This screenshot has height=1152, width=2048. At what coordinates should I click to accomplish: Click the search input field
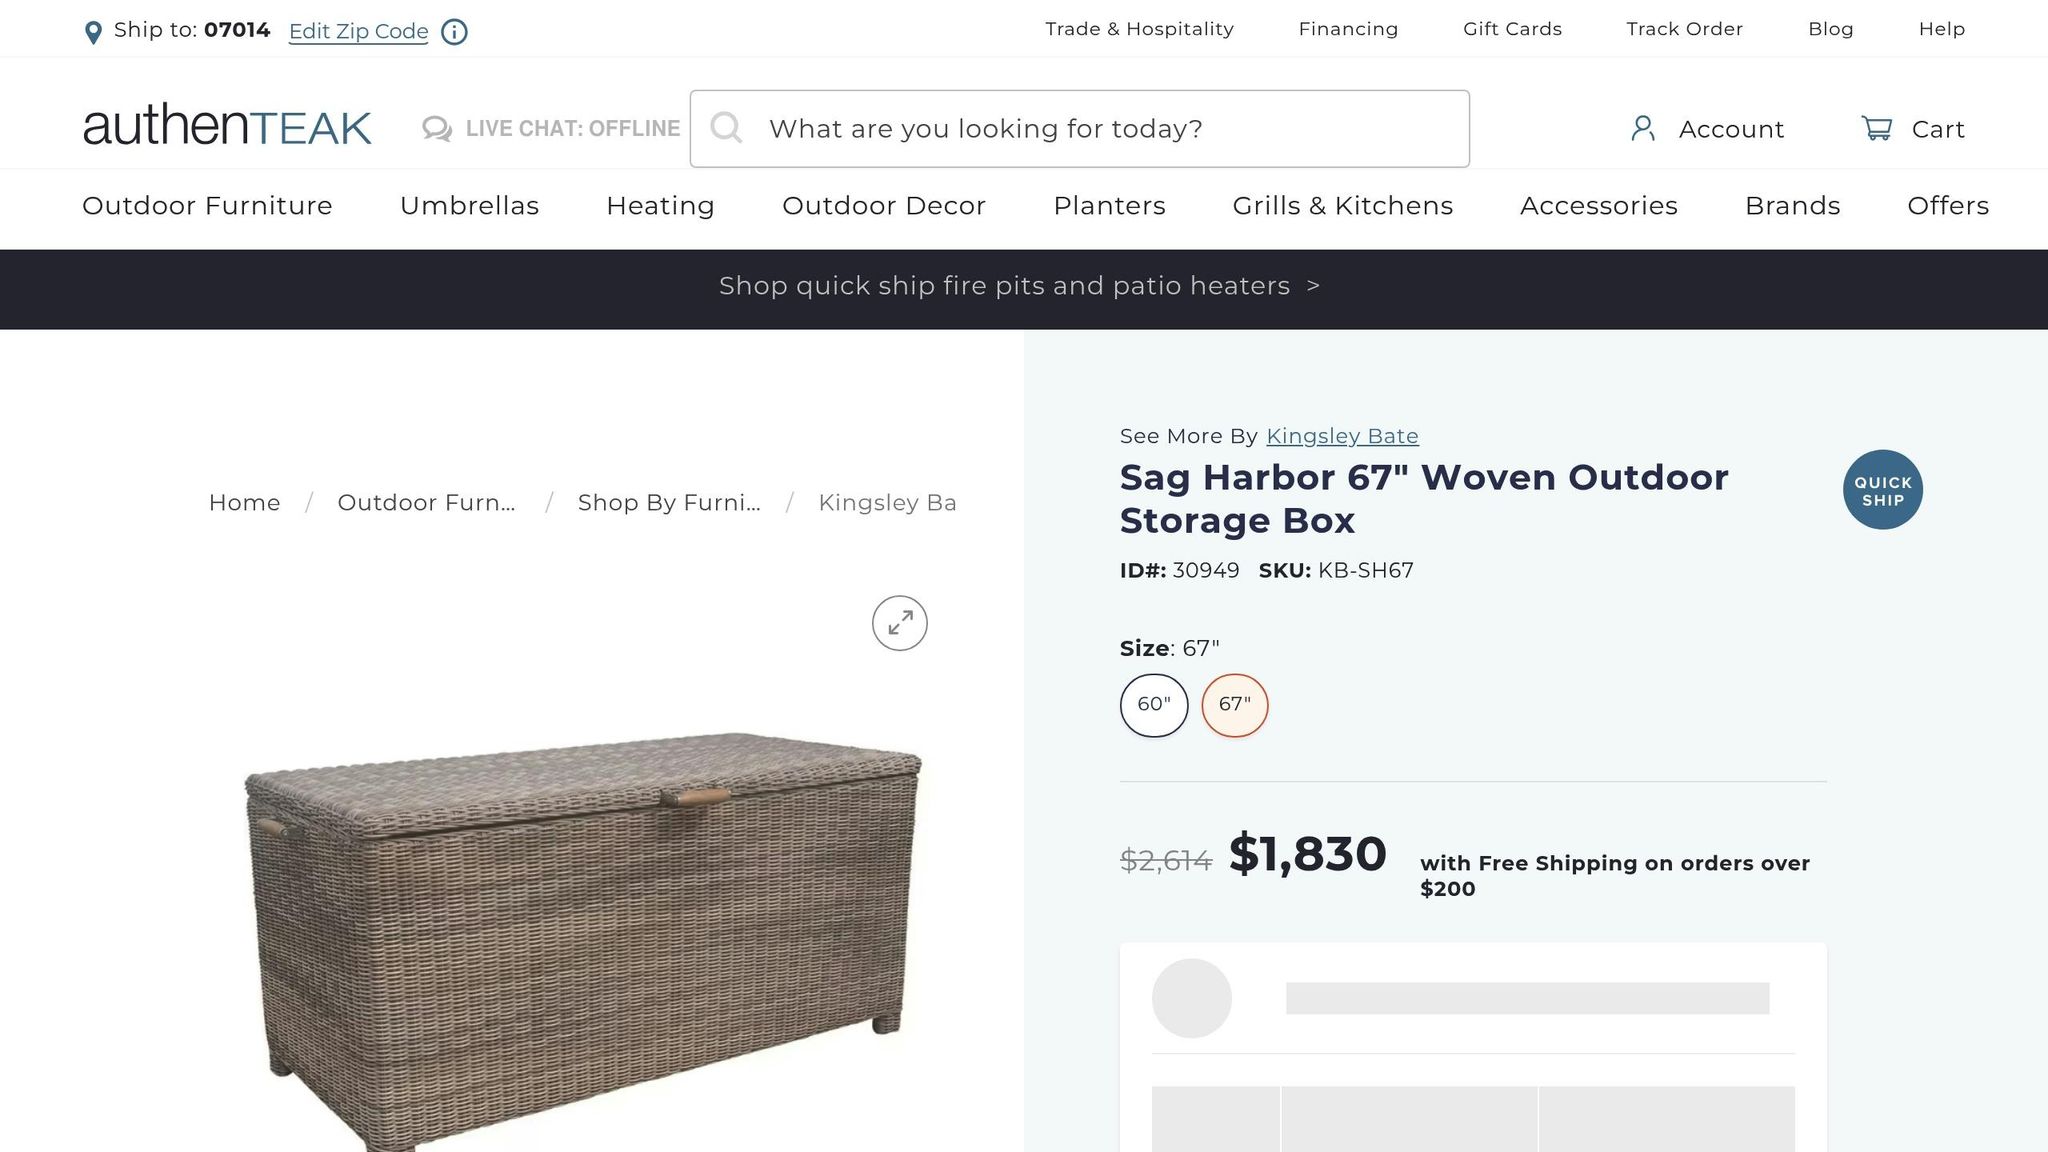(x=1100, y=129)
